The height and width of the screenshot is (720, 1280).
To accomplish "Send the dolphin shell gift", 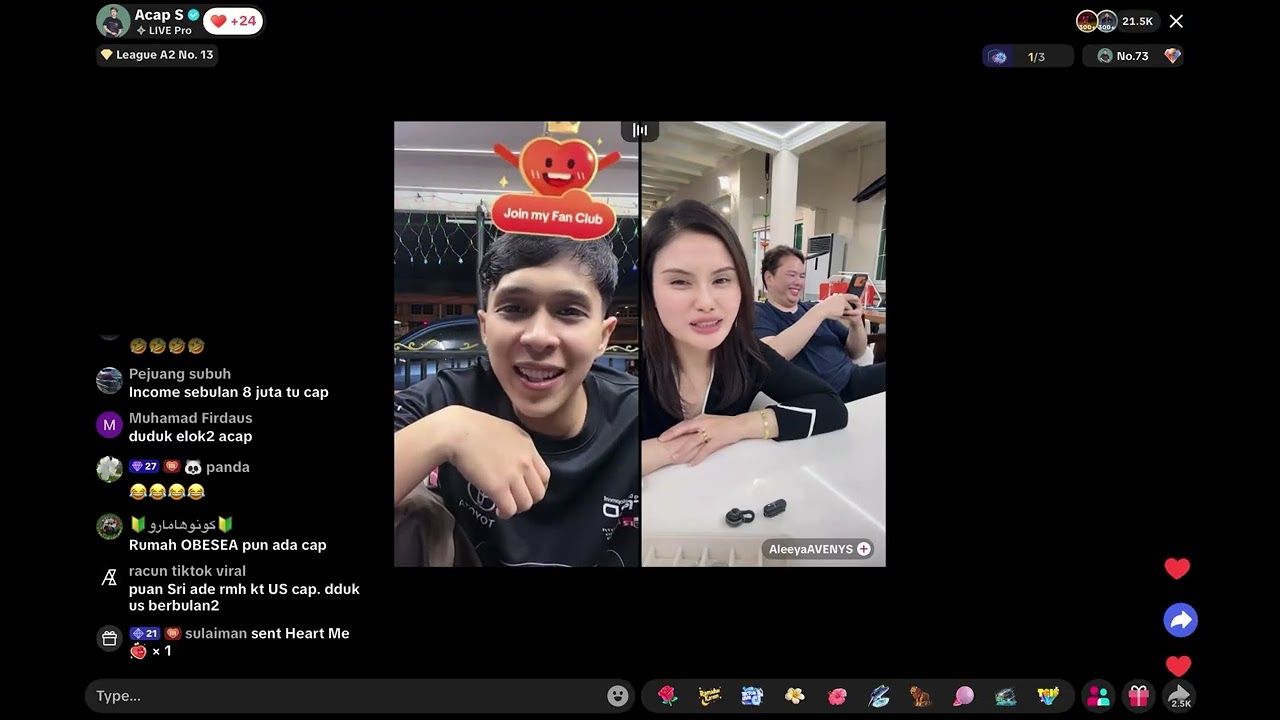I will (879, 696).
